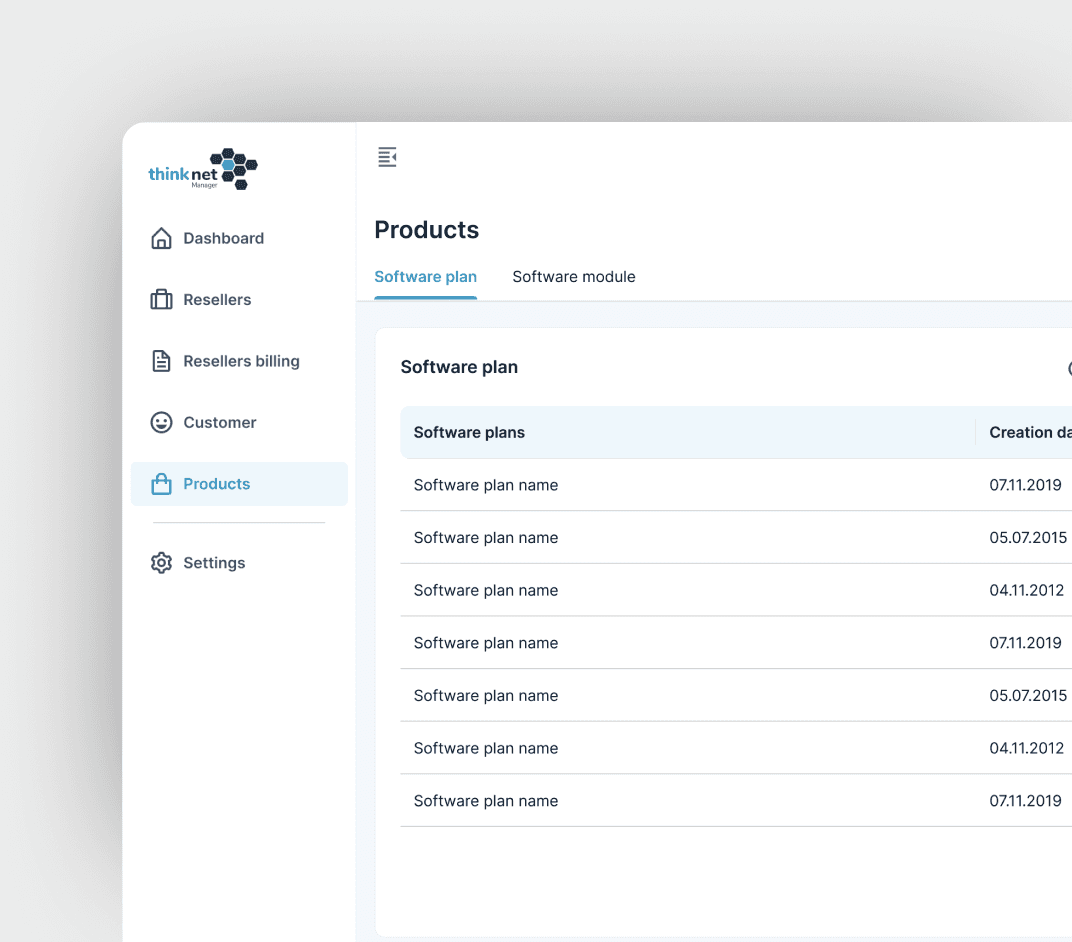Screen dimensions: 1072x942
Task: Select the Software plan tab
Action: [x=425, y=276]
